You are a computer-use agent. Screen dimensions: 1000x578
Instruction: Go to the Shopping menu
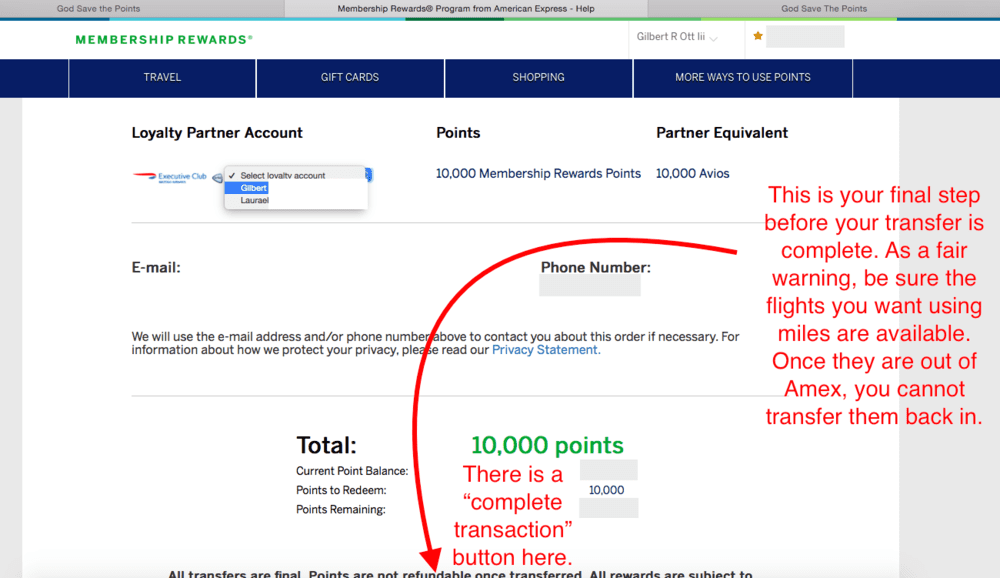(538, 78)
